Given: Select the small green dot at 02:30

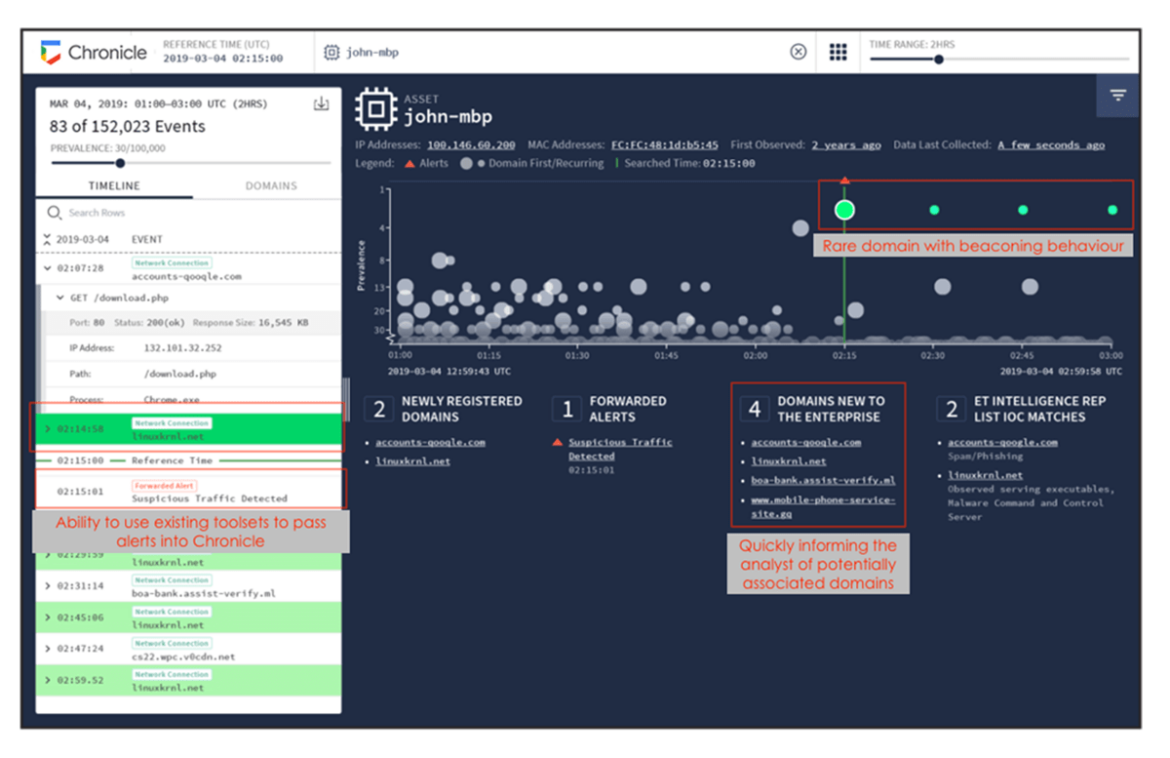Looking at the screenshot, I should [934, 210].
